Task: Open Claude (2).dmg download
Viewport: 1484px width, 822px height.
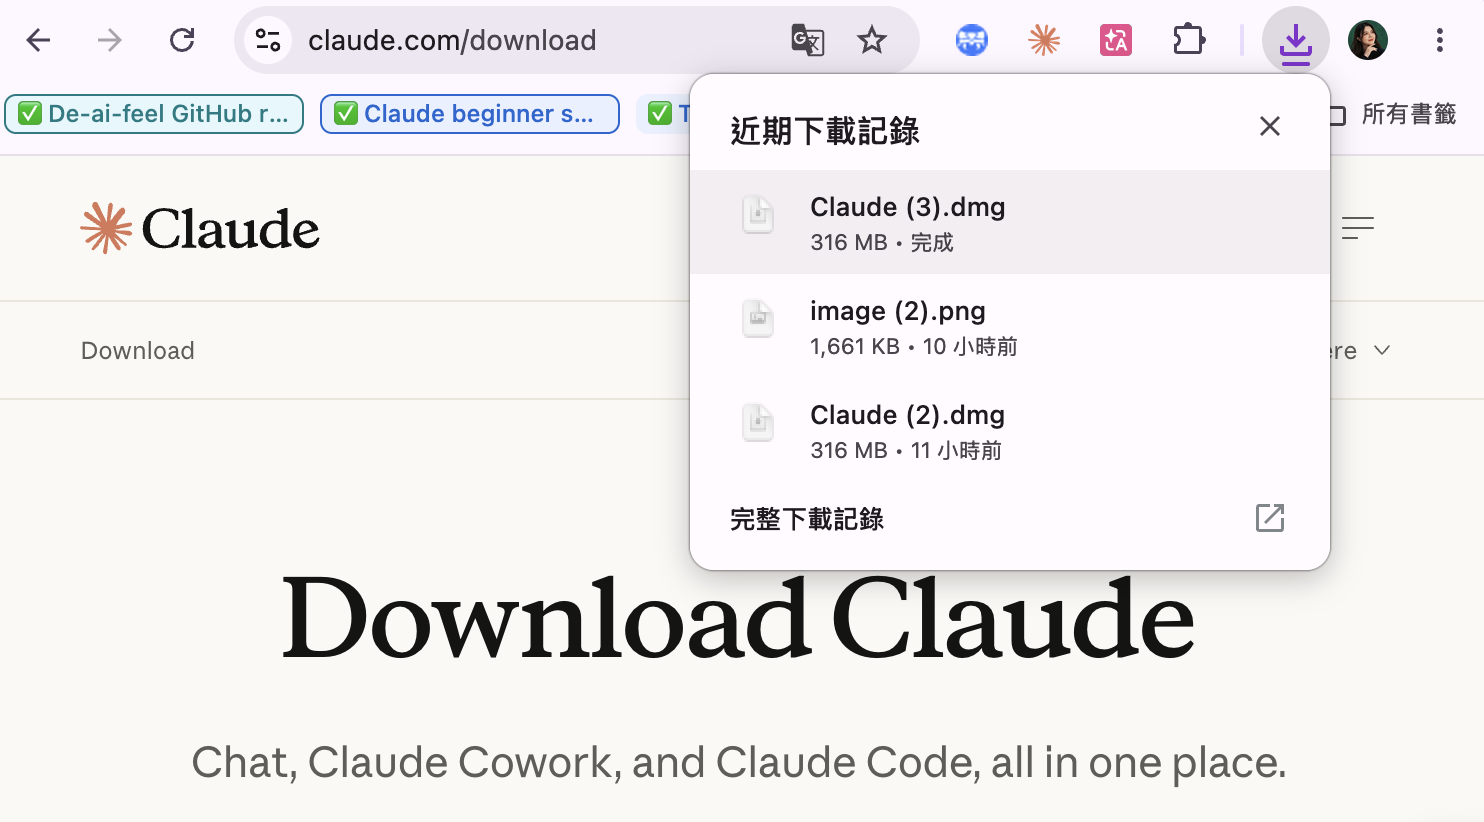Action: coord(1010,430)
